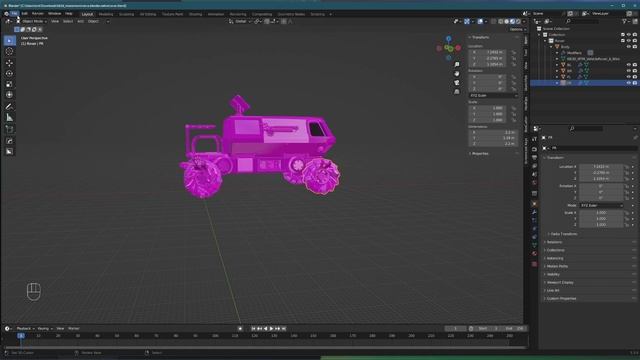640x360 pixels.
Task: Open the File menu
Action: (x=14, y=13)
